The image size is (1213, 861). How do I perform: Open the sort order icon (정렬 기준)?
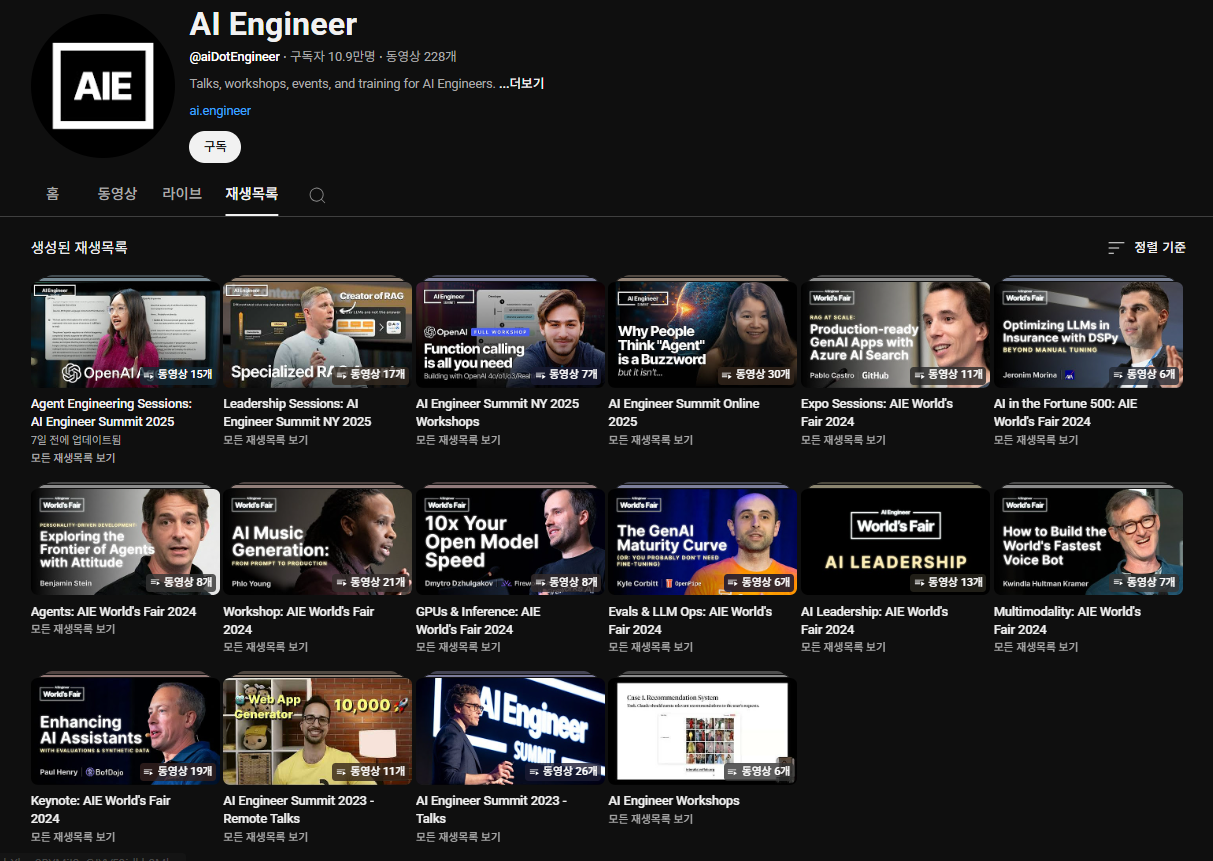(x=1116, y=248)
